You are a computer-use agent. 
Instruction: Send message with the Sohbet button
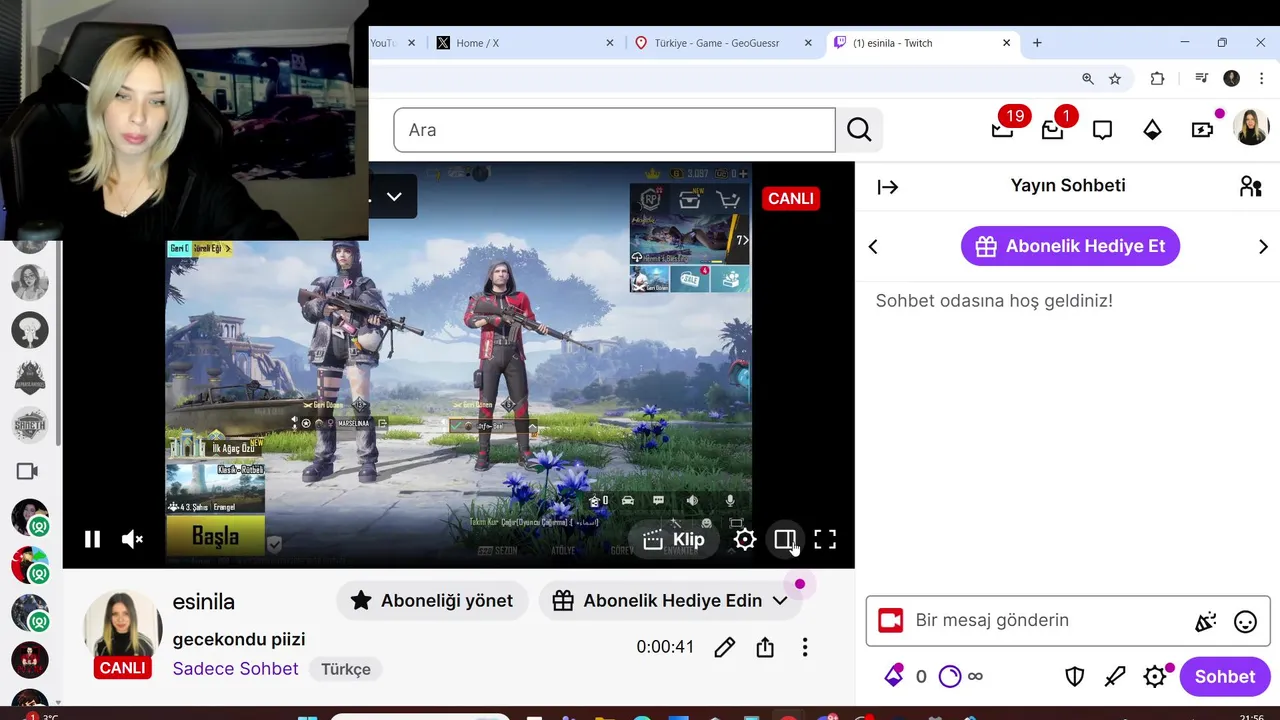click(x=1225, y=677)
